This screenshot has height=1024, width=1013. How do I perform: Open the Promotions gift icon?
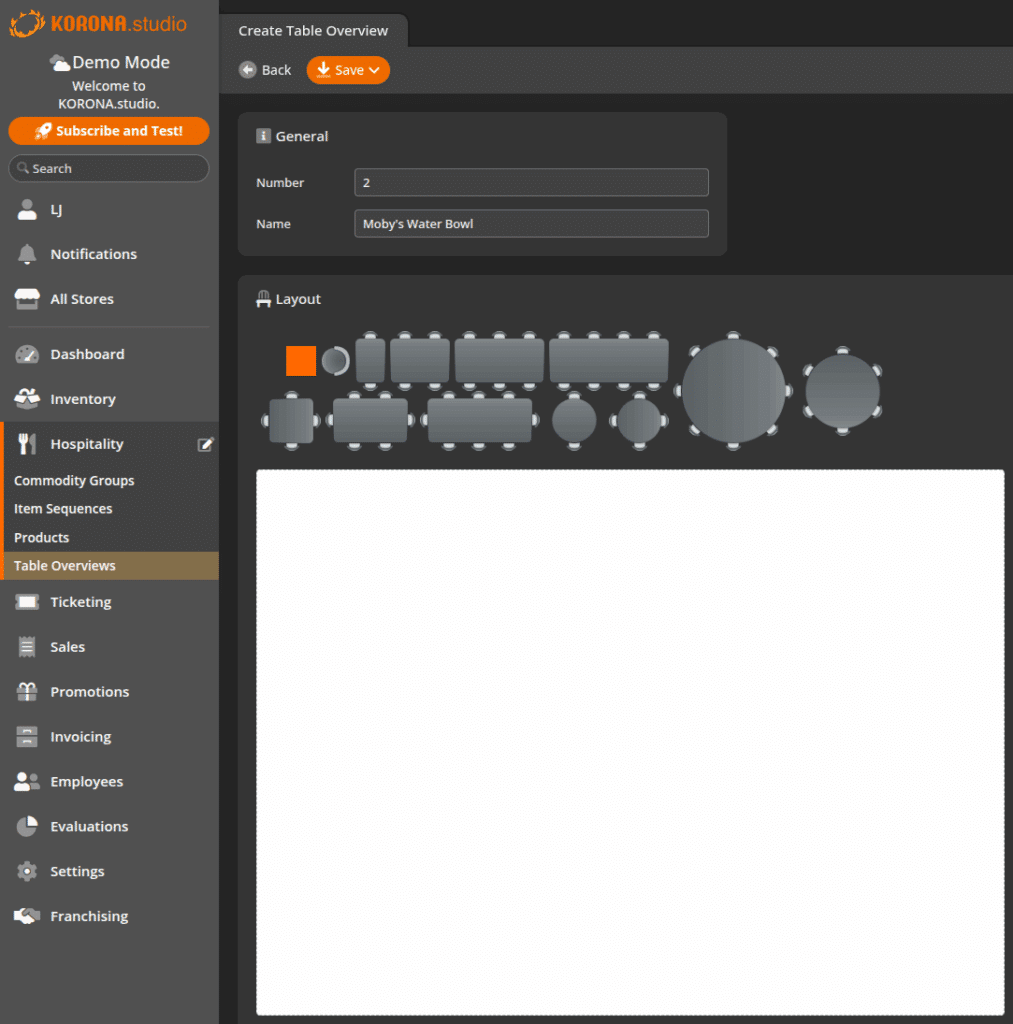click(x=27, y=692)
